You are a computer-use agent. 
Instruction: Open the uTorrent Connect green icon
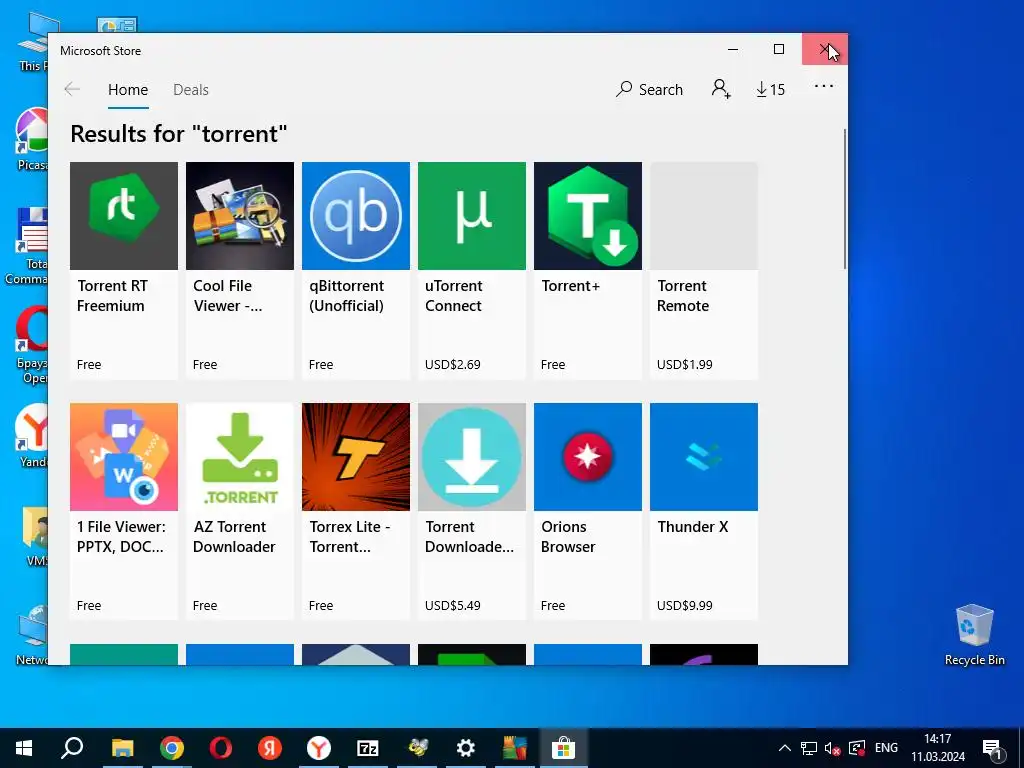tap(472, 216)
